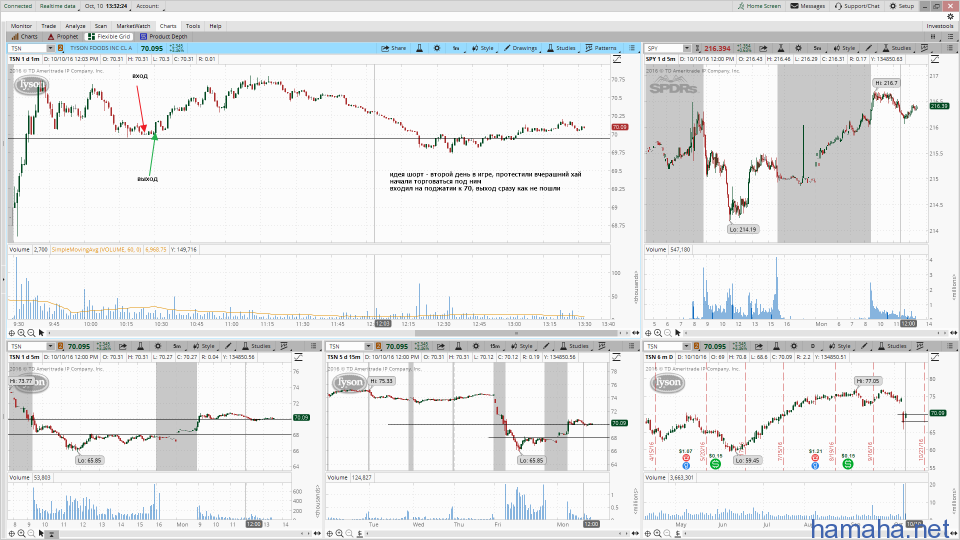Open the Account dropdown

(148, 6)
